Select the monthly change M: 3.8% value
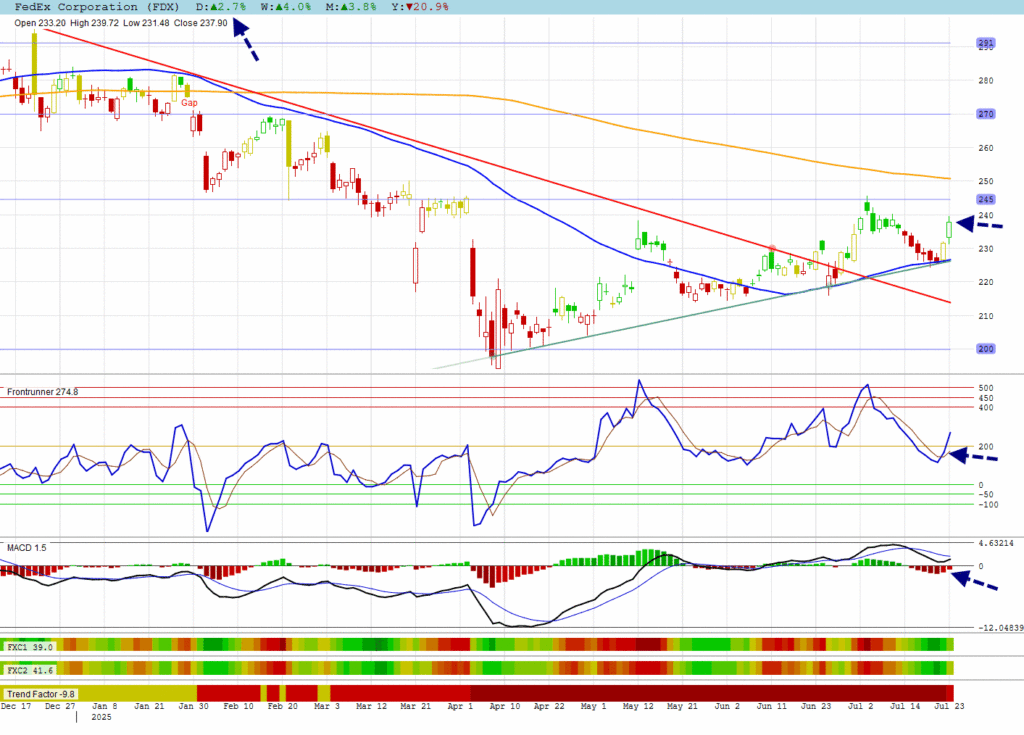 tap(351, 7)
